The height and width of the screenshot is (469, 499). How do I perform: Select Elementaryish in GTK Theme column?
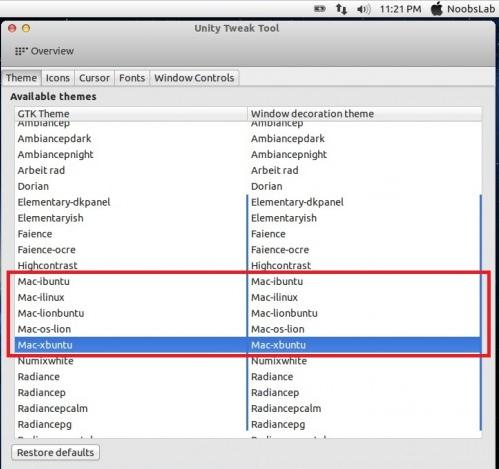[x=131, y=218]
